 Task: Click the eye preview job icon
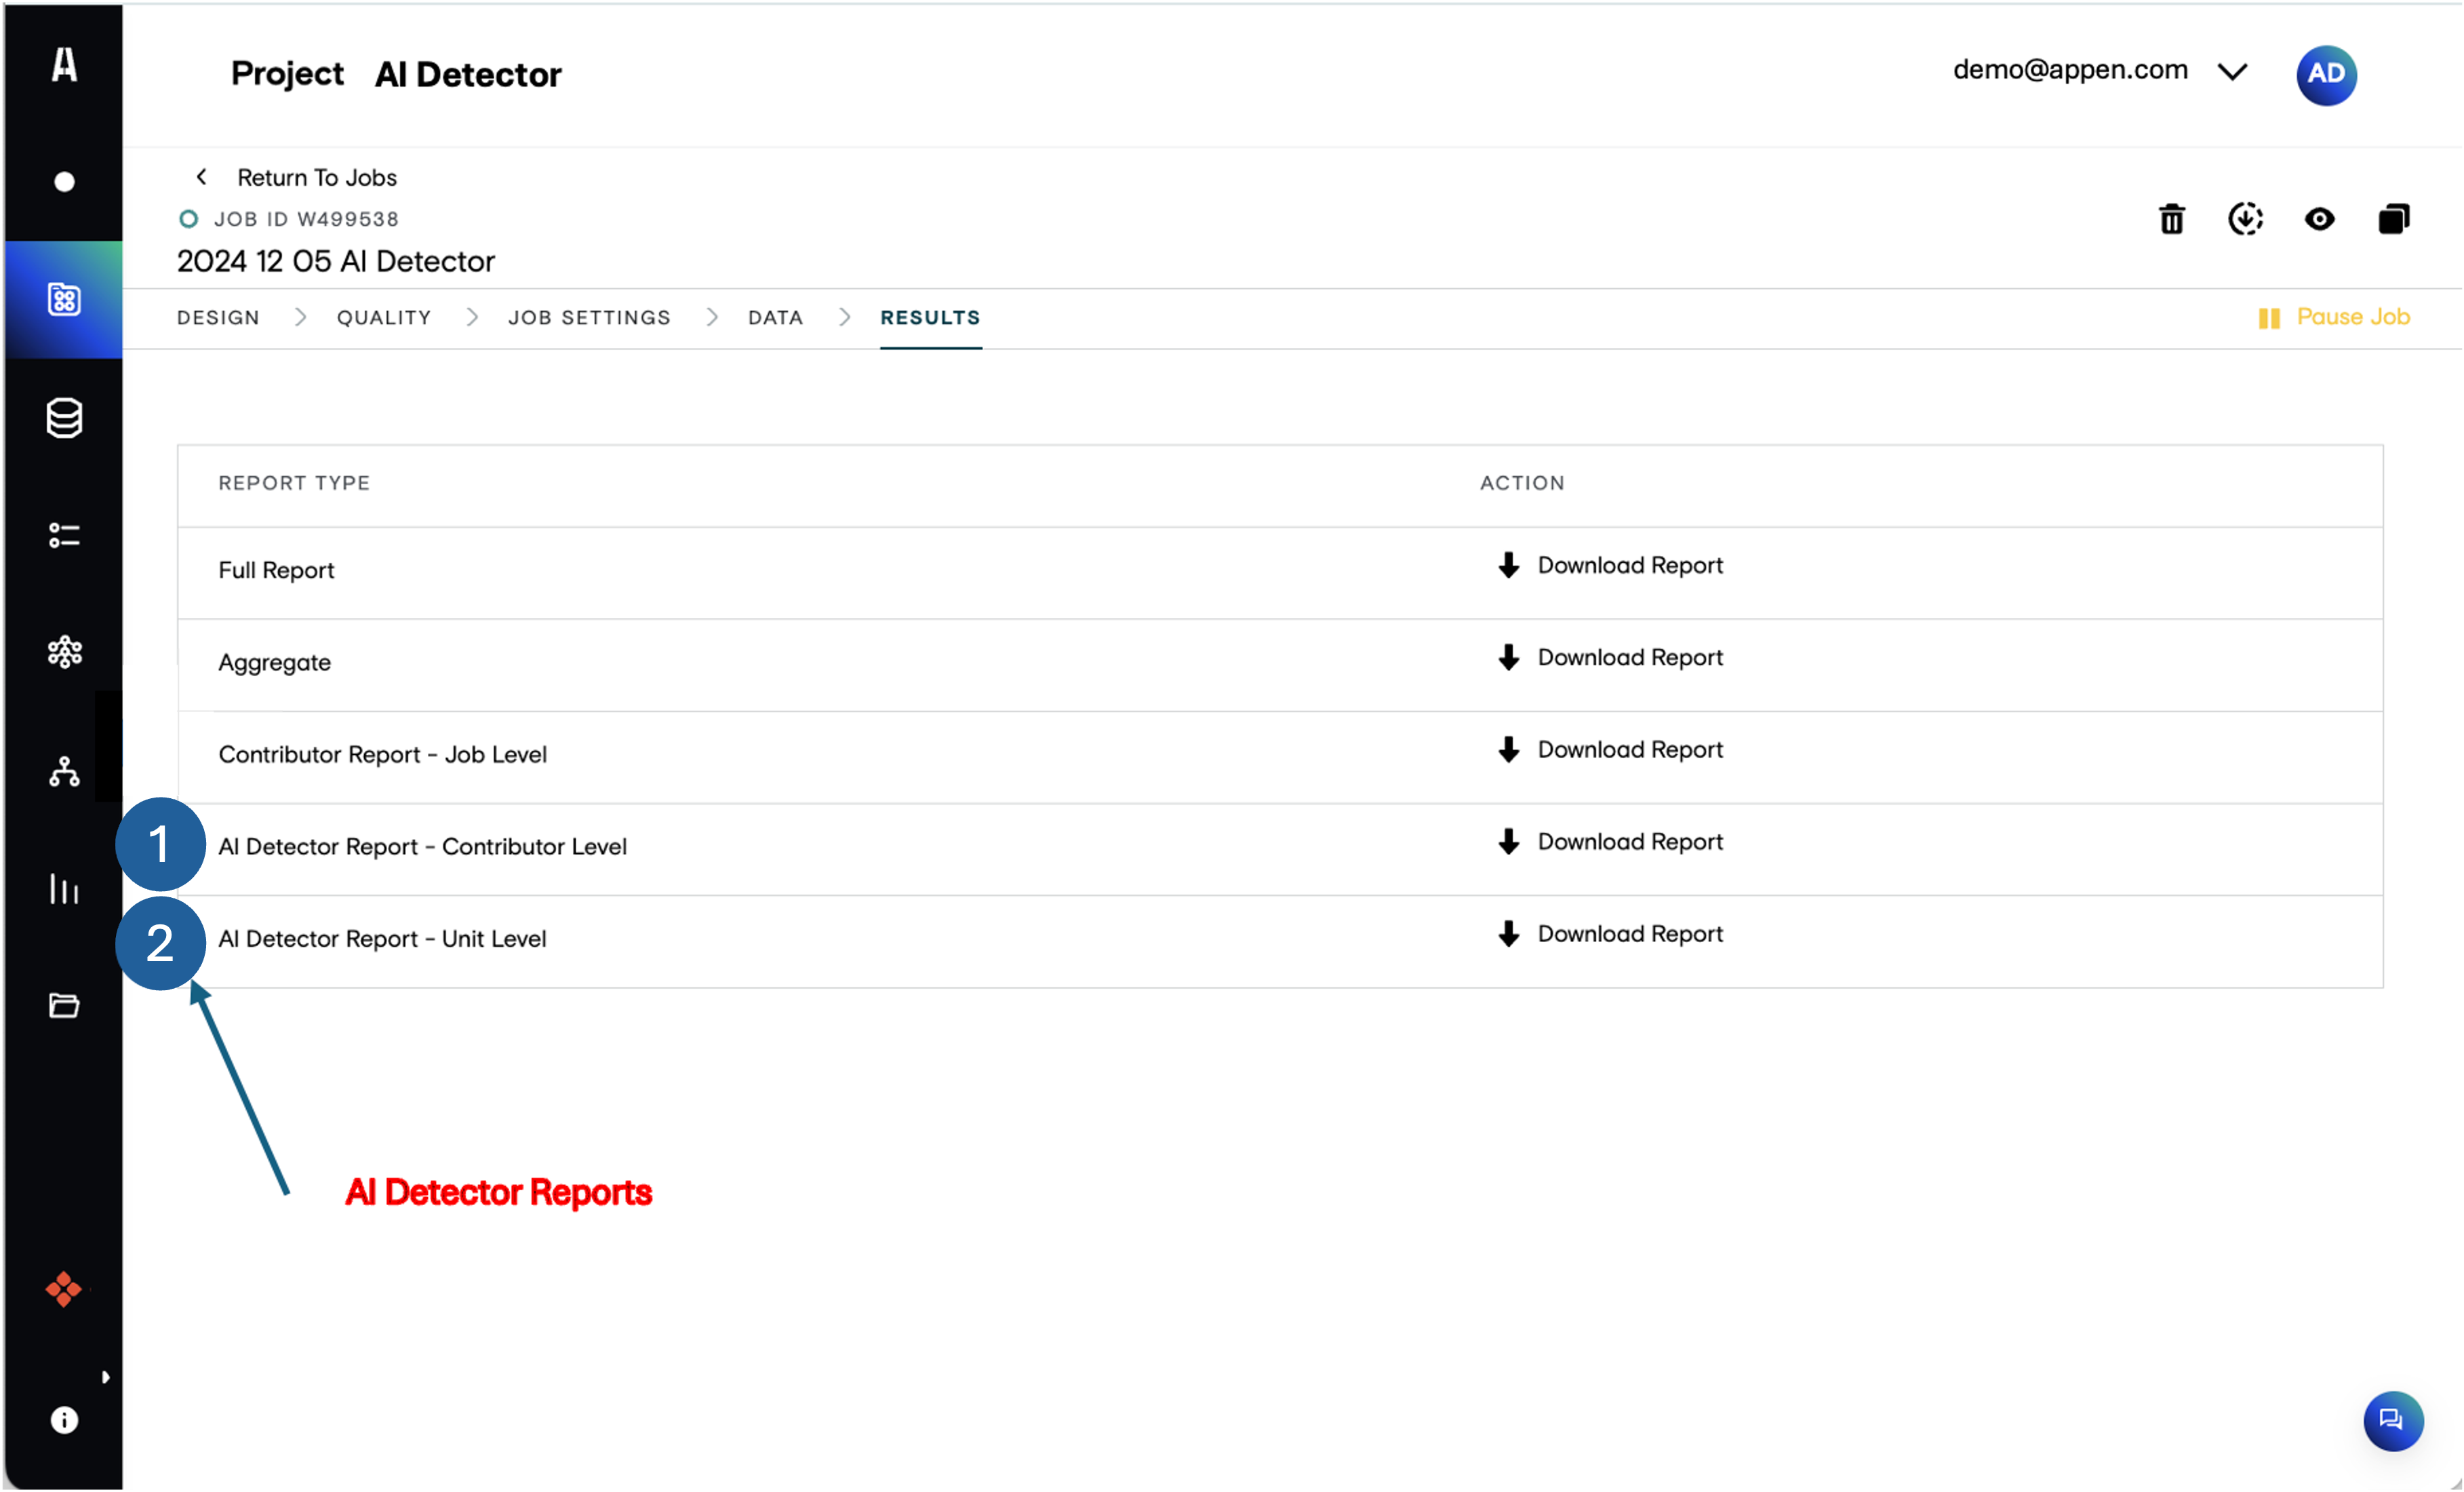point(2319,219)
